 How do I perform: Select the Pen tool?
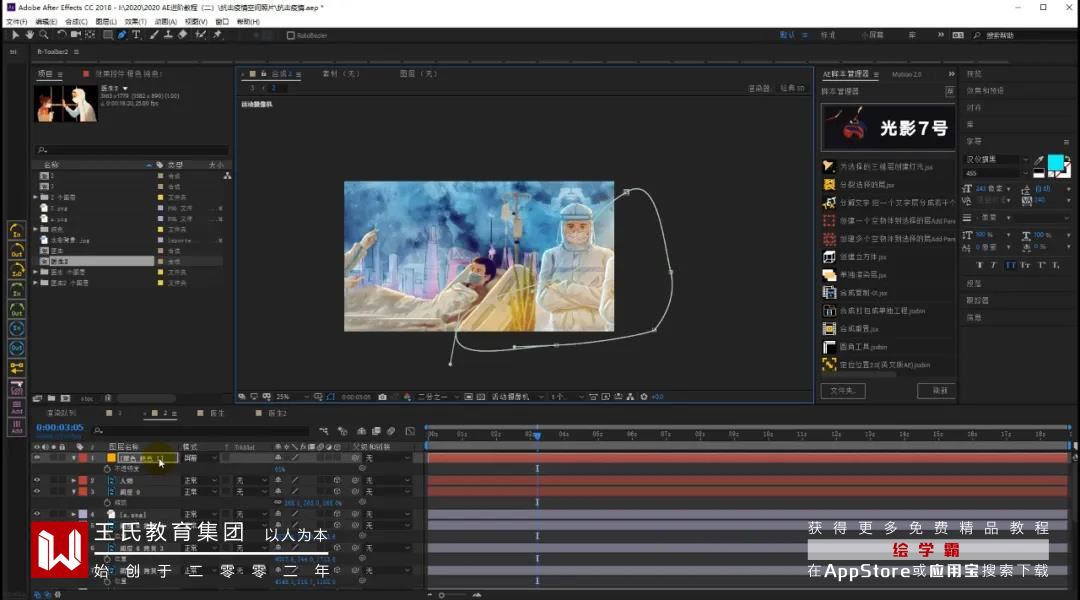tap(122, 34)
